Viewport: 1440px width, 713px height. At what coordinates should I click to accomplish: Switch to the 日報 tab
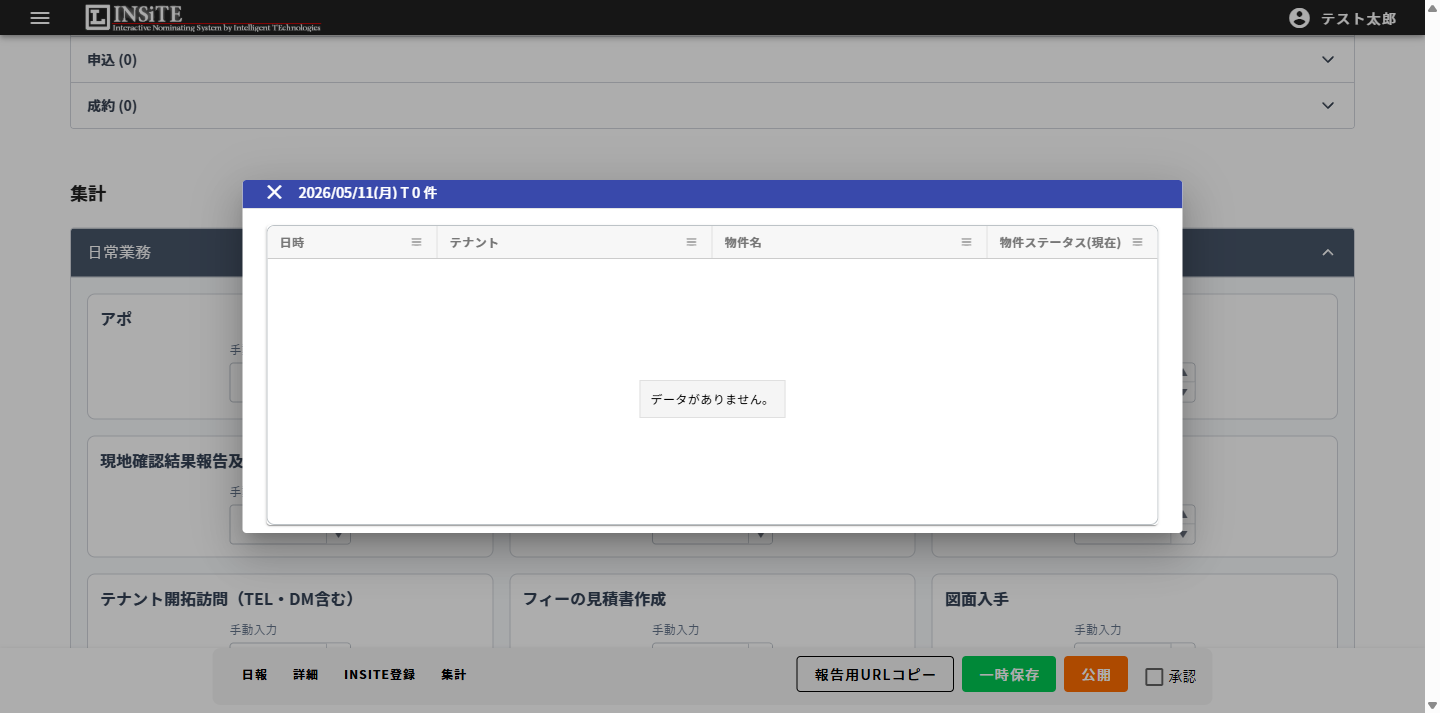click(255, 675)
